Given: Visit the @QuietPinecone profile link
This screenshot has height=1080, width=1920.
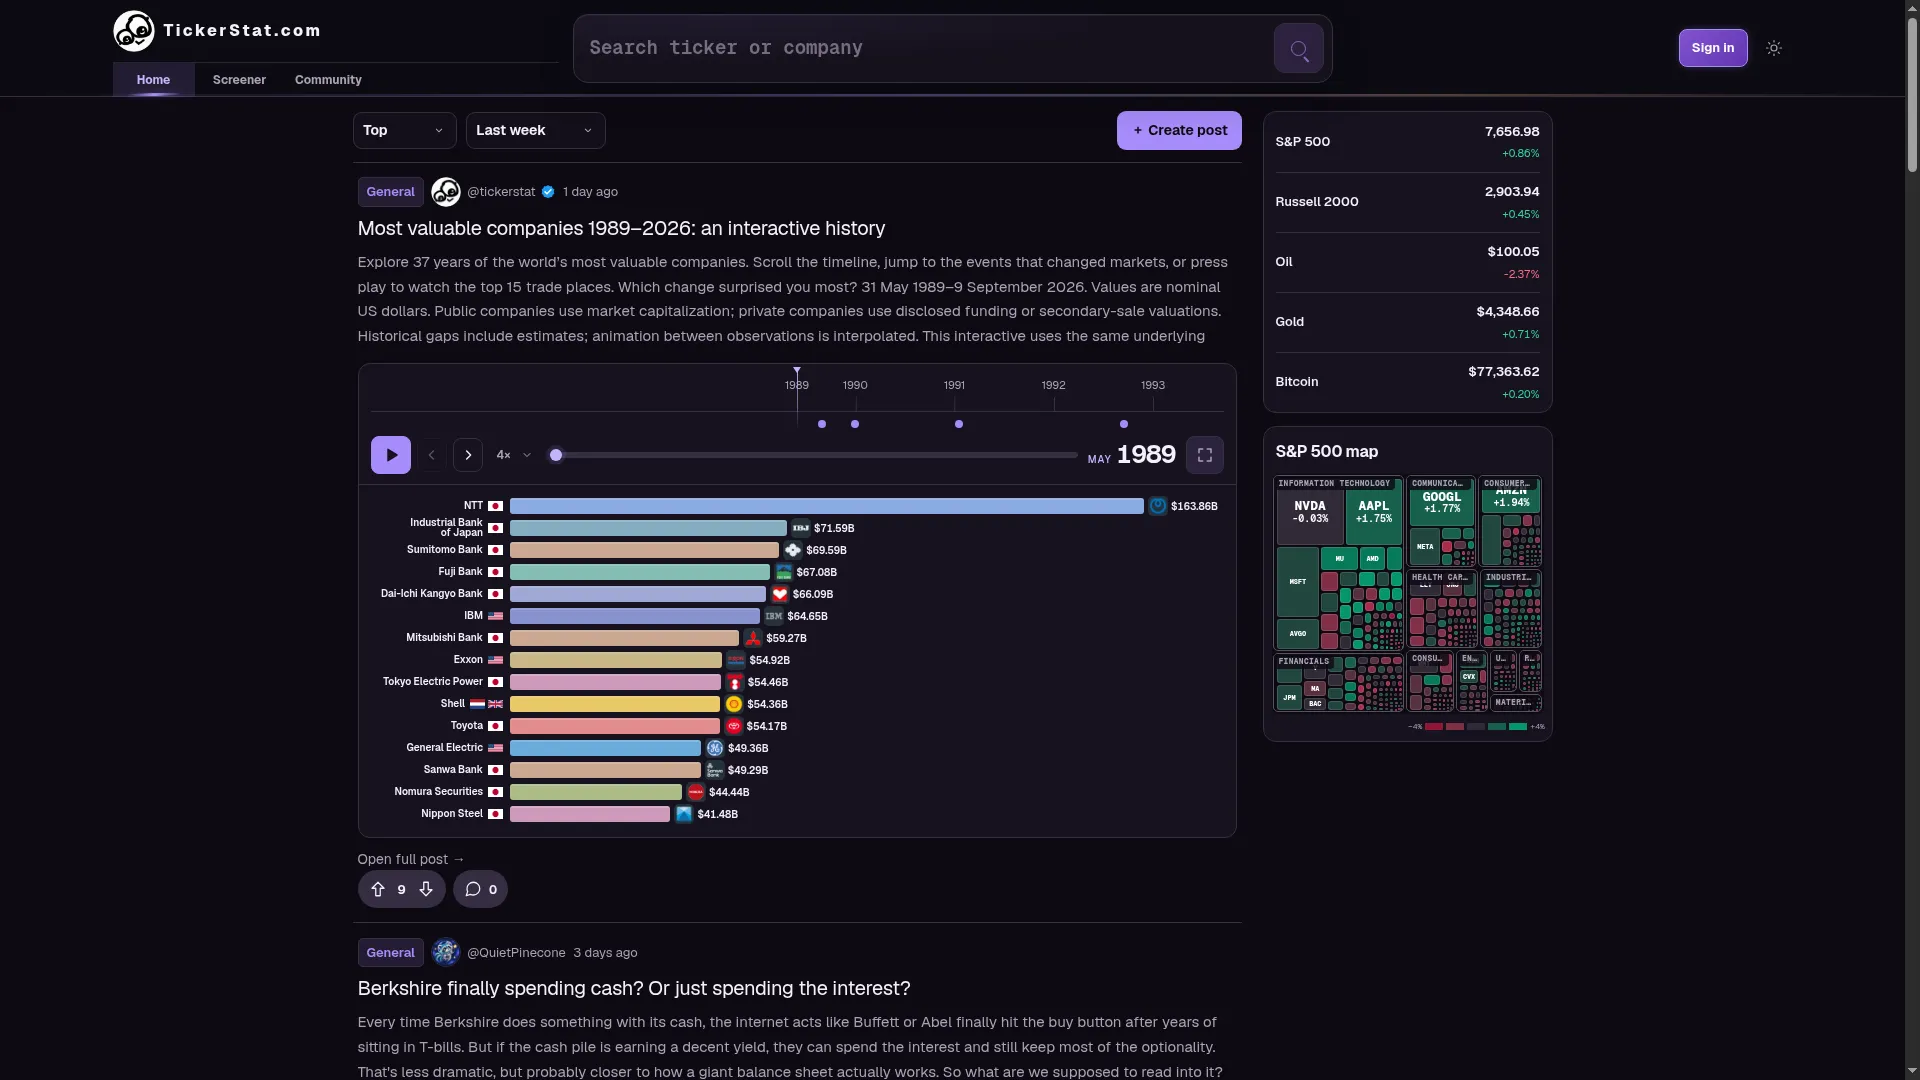Looking at the screenshot, I should pos(516,953).
